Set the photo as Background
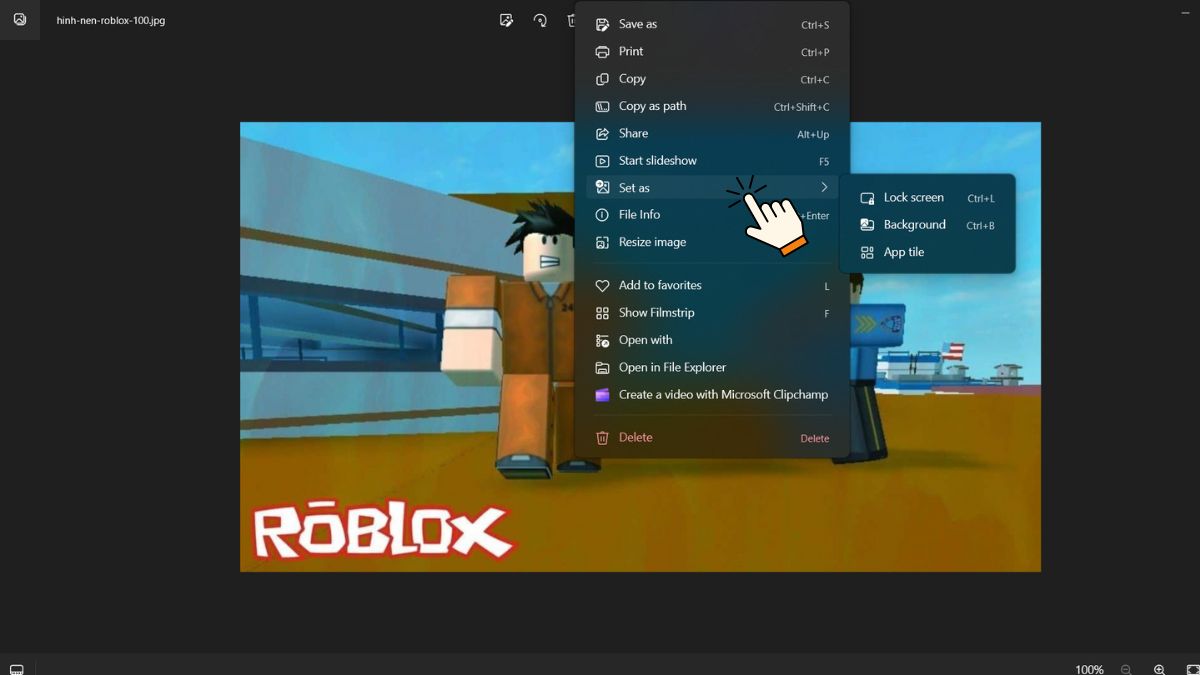 click(x=913, y=224)
